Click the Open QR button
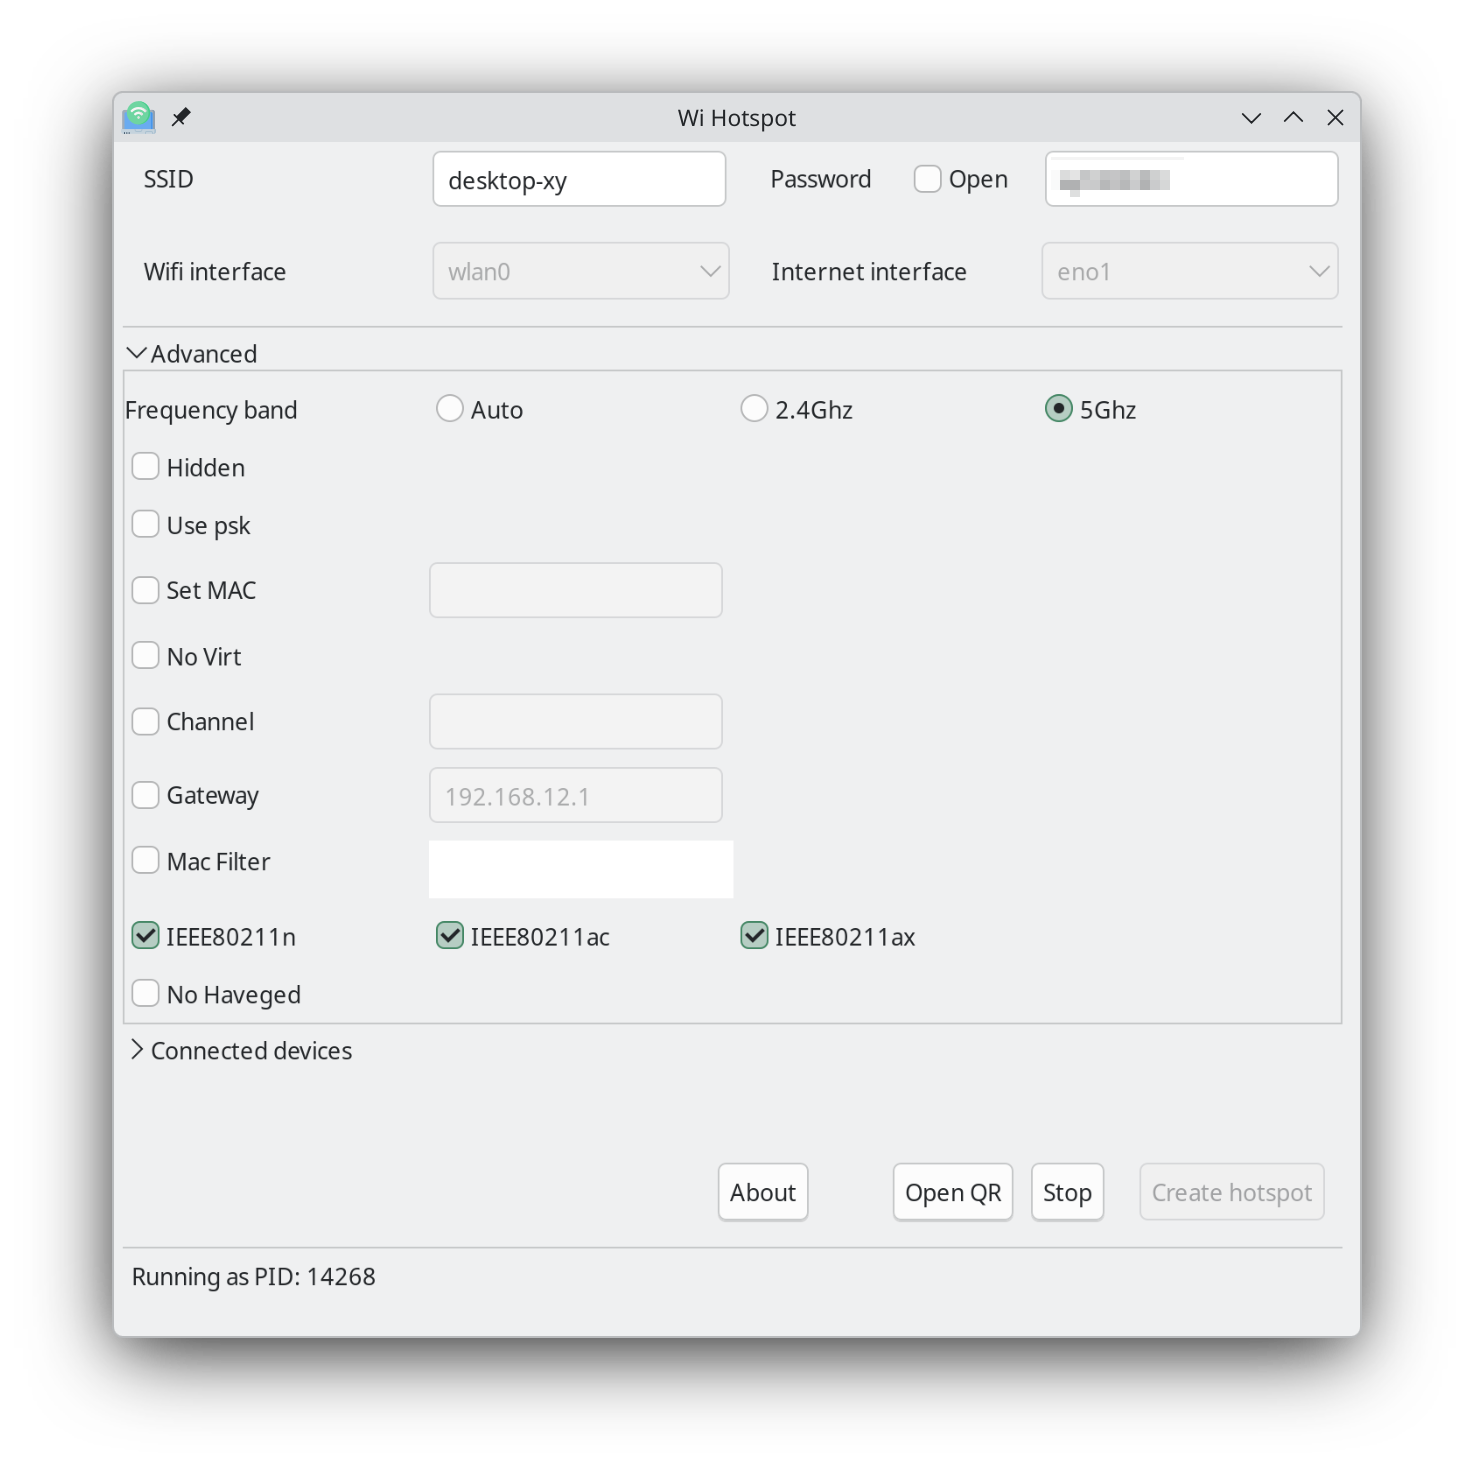 click(952, 1192)
